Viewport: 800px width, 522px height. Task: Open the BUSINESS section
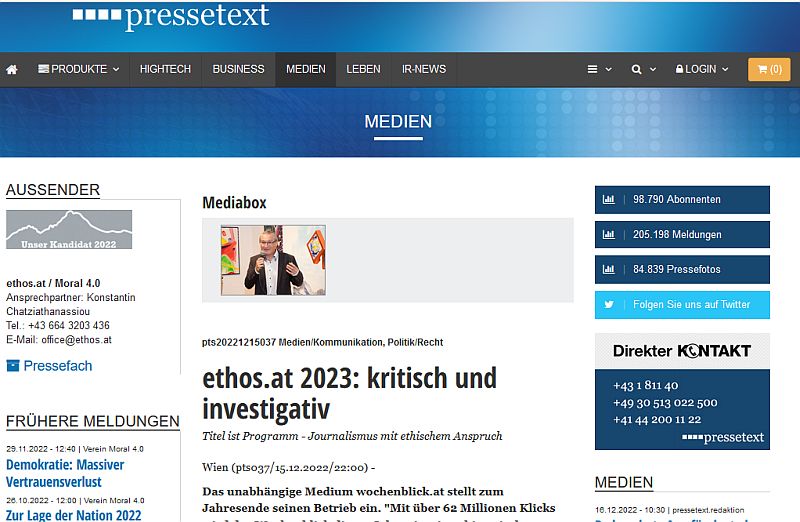point(238,69)
